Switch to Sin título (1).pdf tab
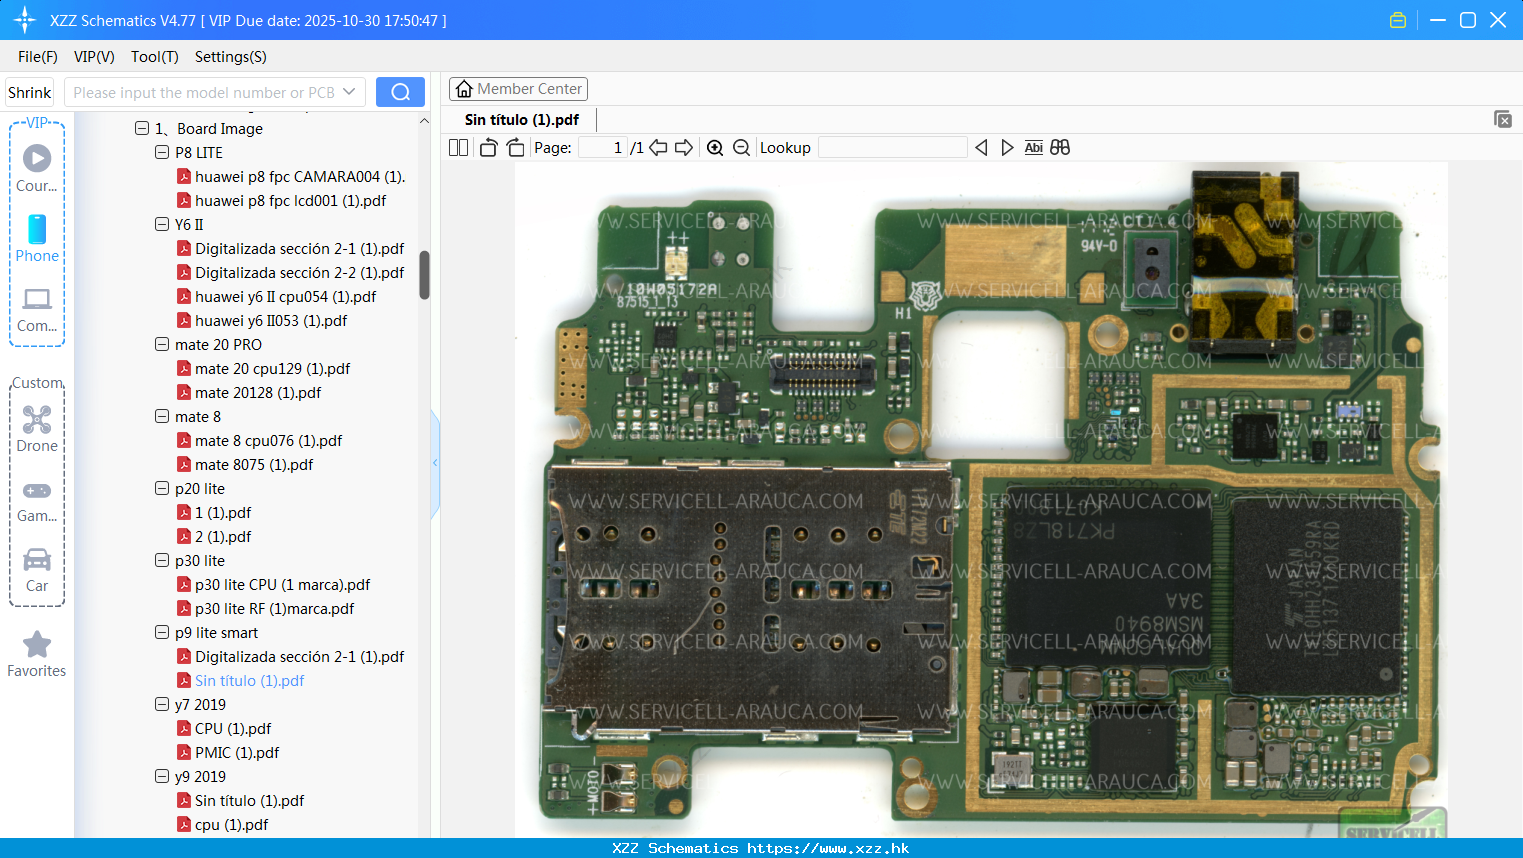 coord(522,120)
